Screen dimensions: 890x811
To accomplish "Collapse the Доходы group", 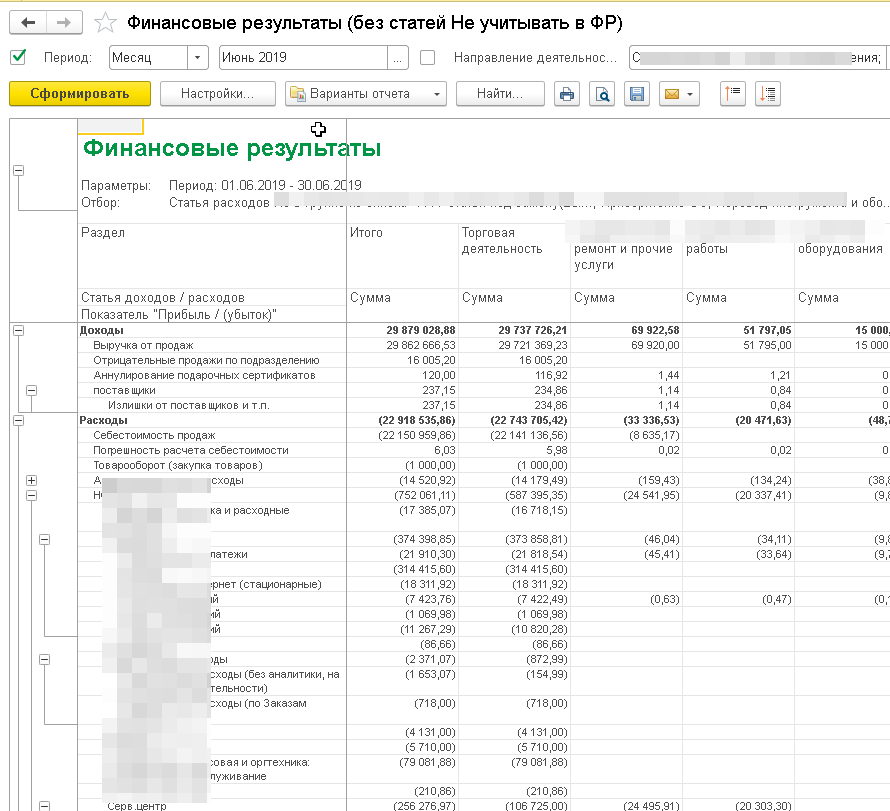I will 19,330.
